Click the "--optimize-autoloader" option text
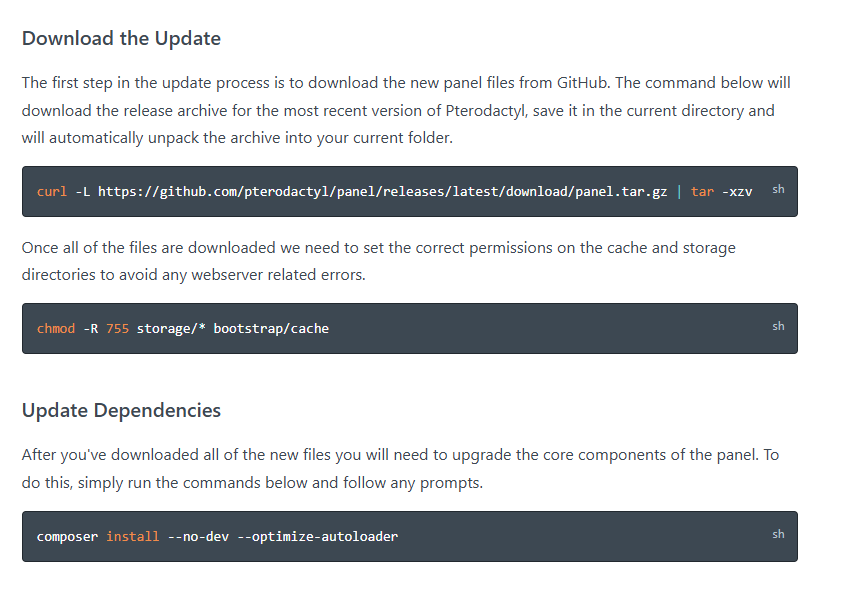Viewport: 850px width, 591px height. [x=318, y=537]
